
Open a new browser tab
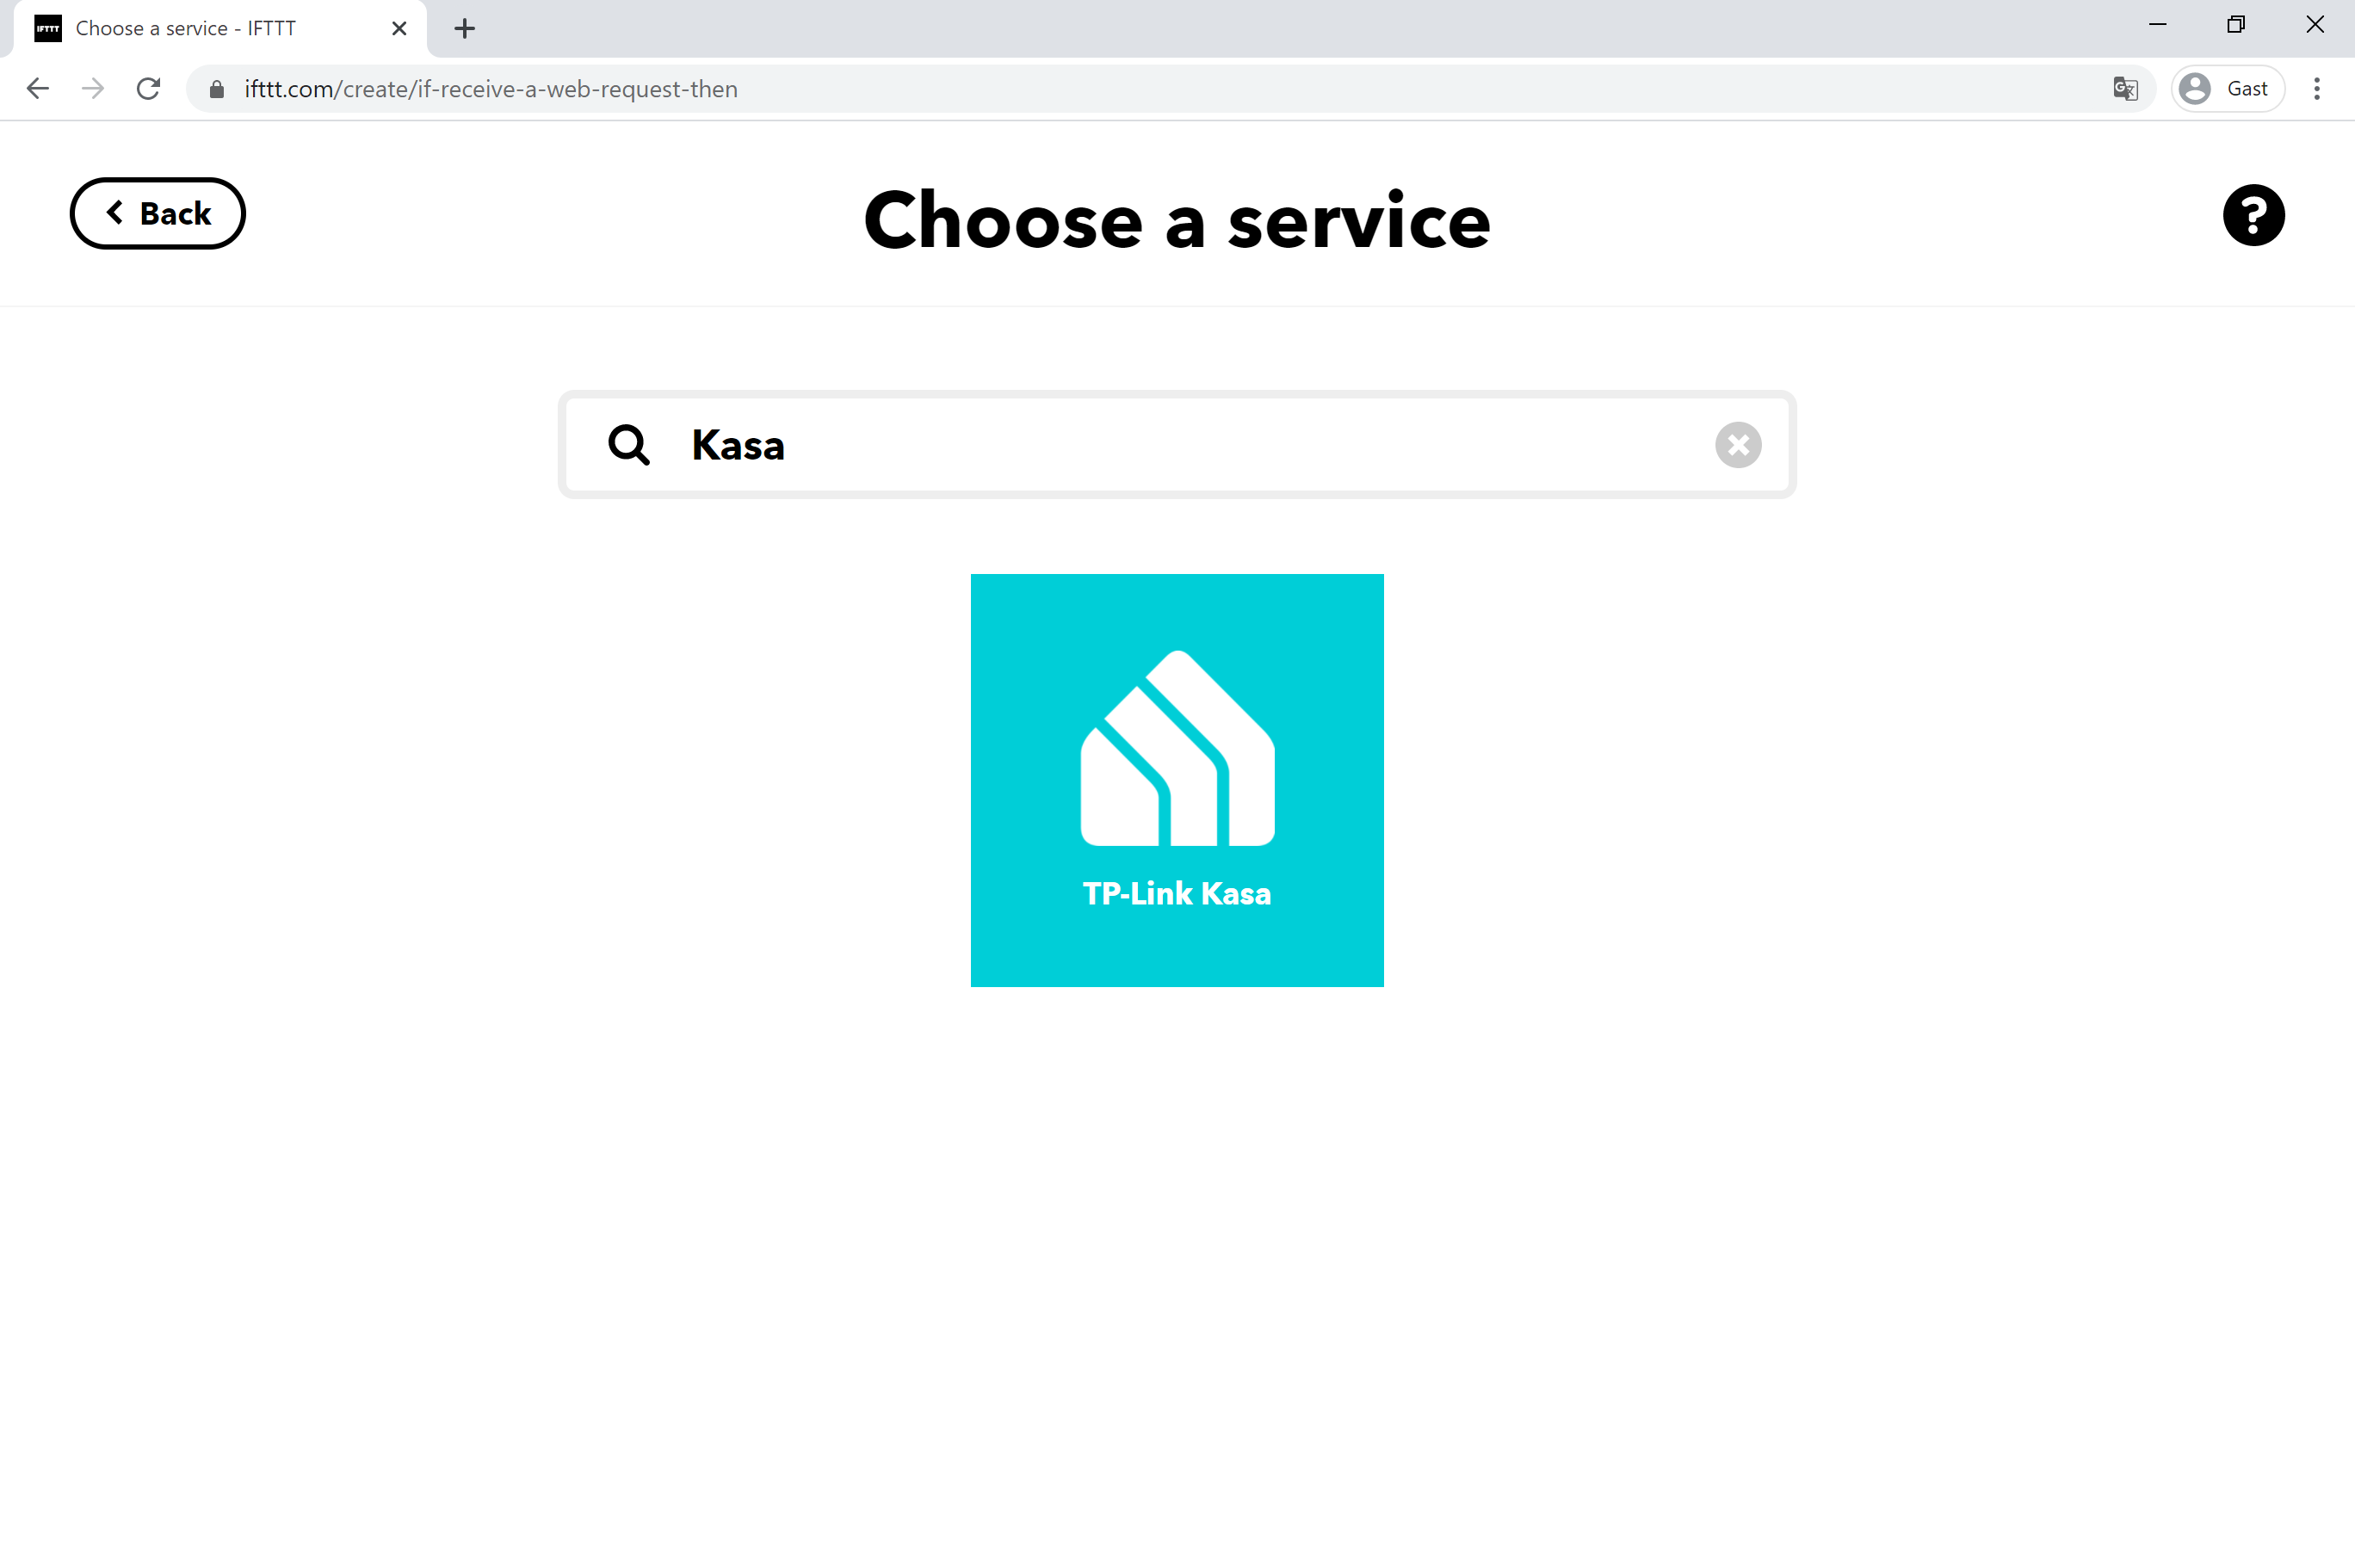[x=464, y=28]
